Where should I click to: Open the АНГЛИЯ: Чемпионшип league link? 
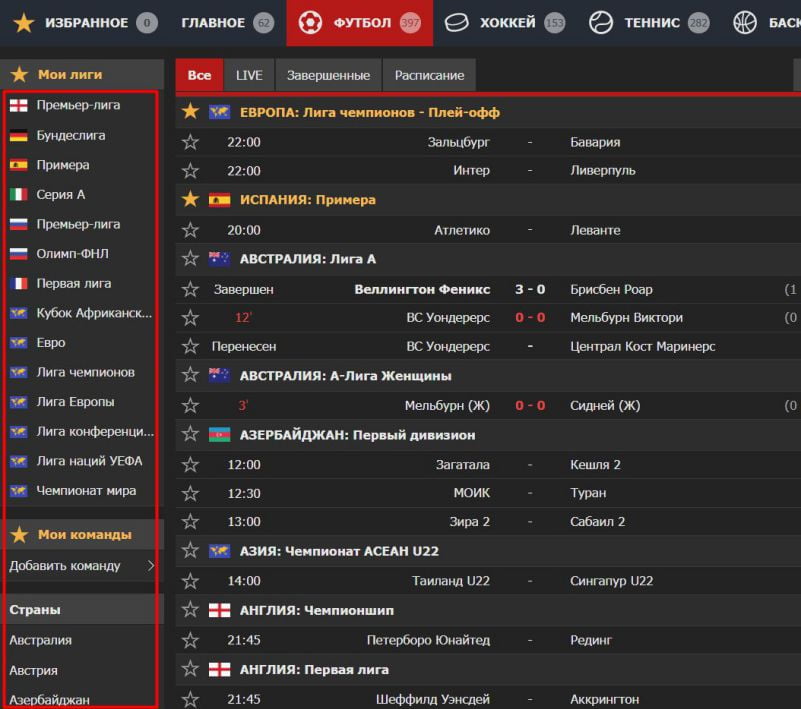tap(316, 610)
